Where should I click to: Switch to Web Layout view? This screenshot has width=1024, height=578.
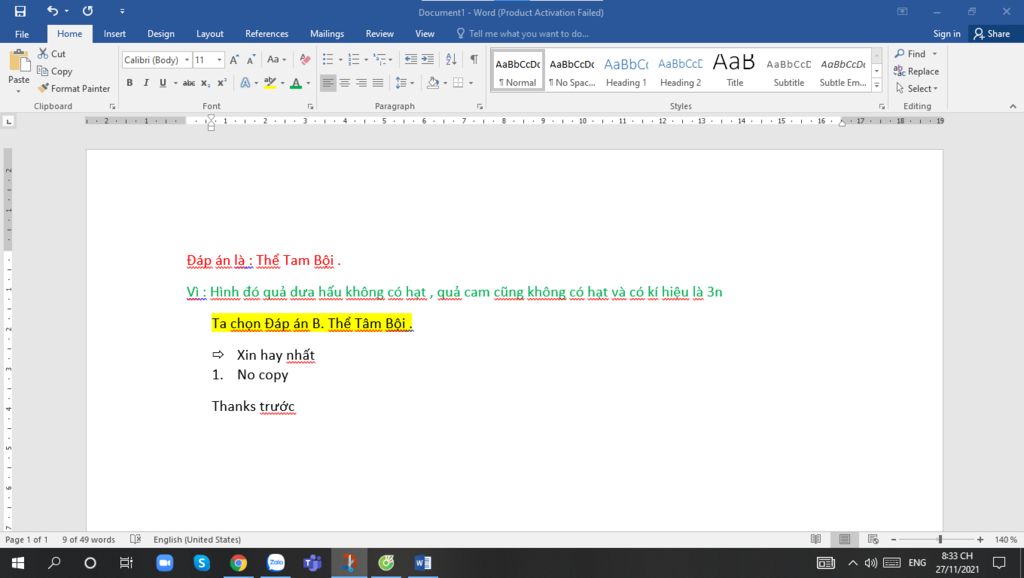873,539
